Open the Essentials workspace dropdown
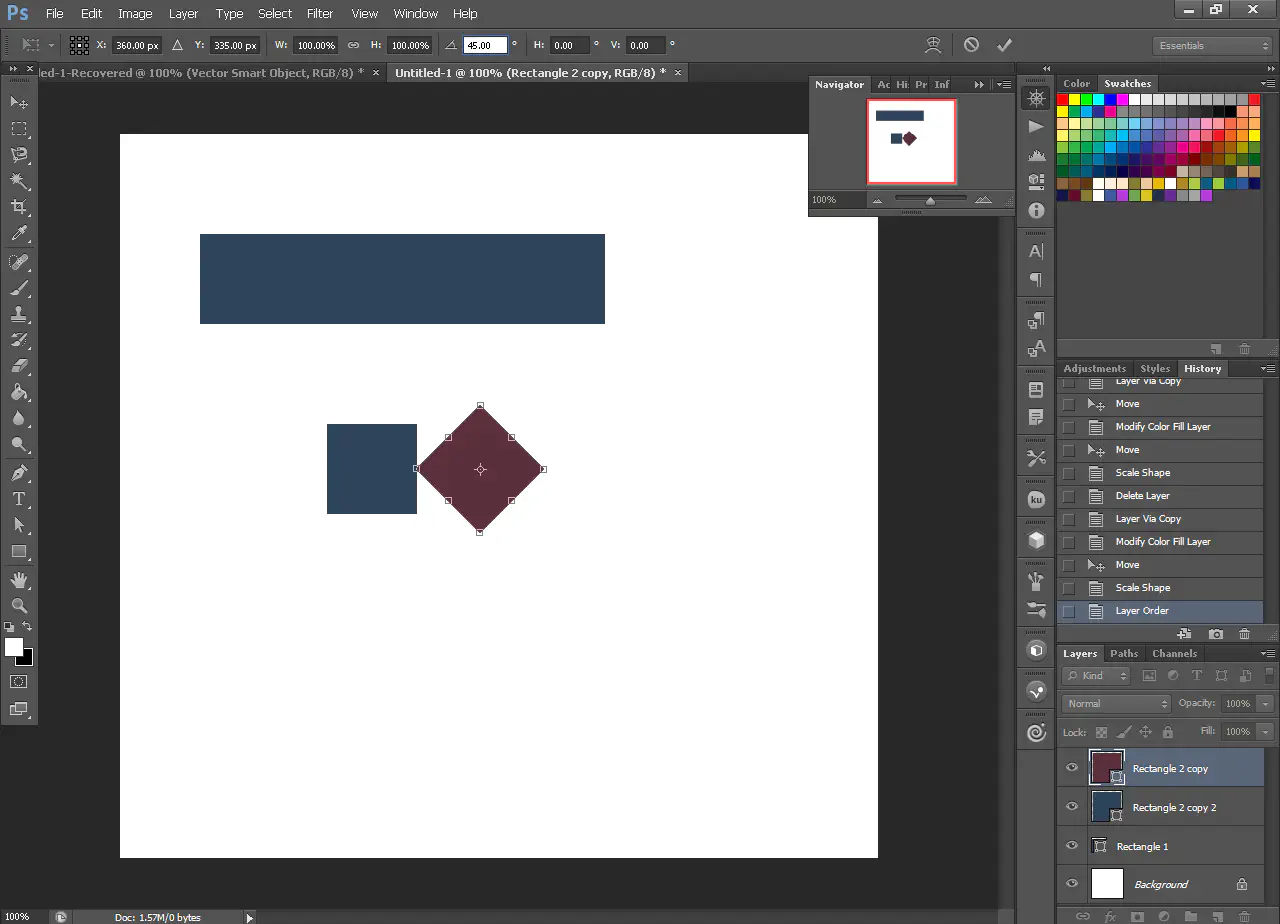Screen dimensions: 1280x924 [x=1211, y=46]
